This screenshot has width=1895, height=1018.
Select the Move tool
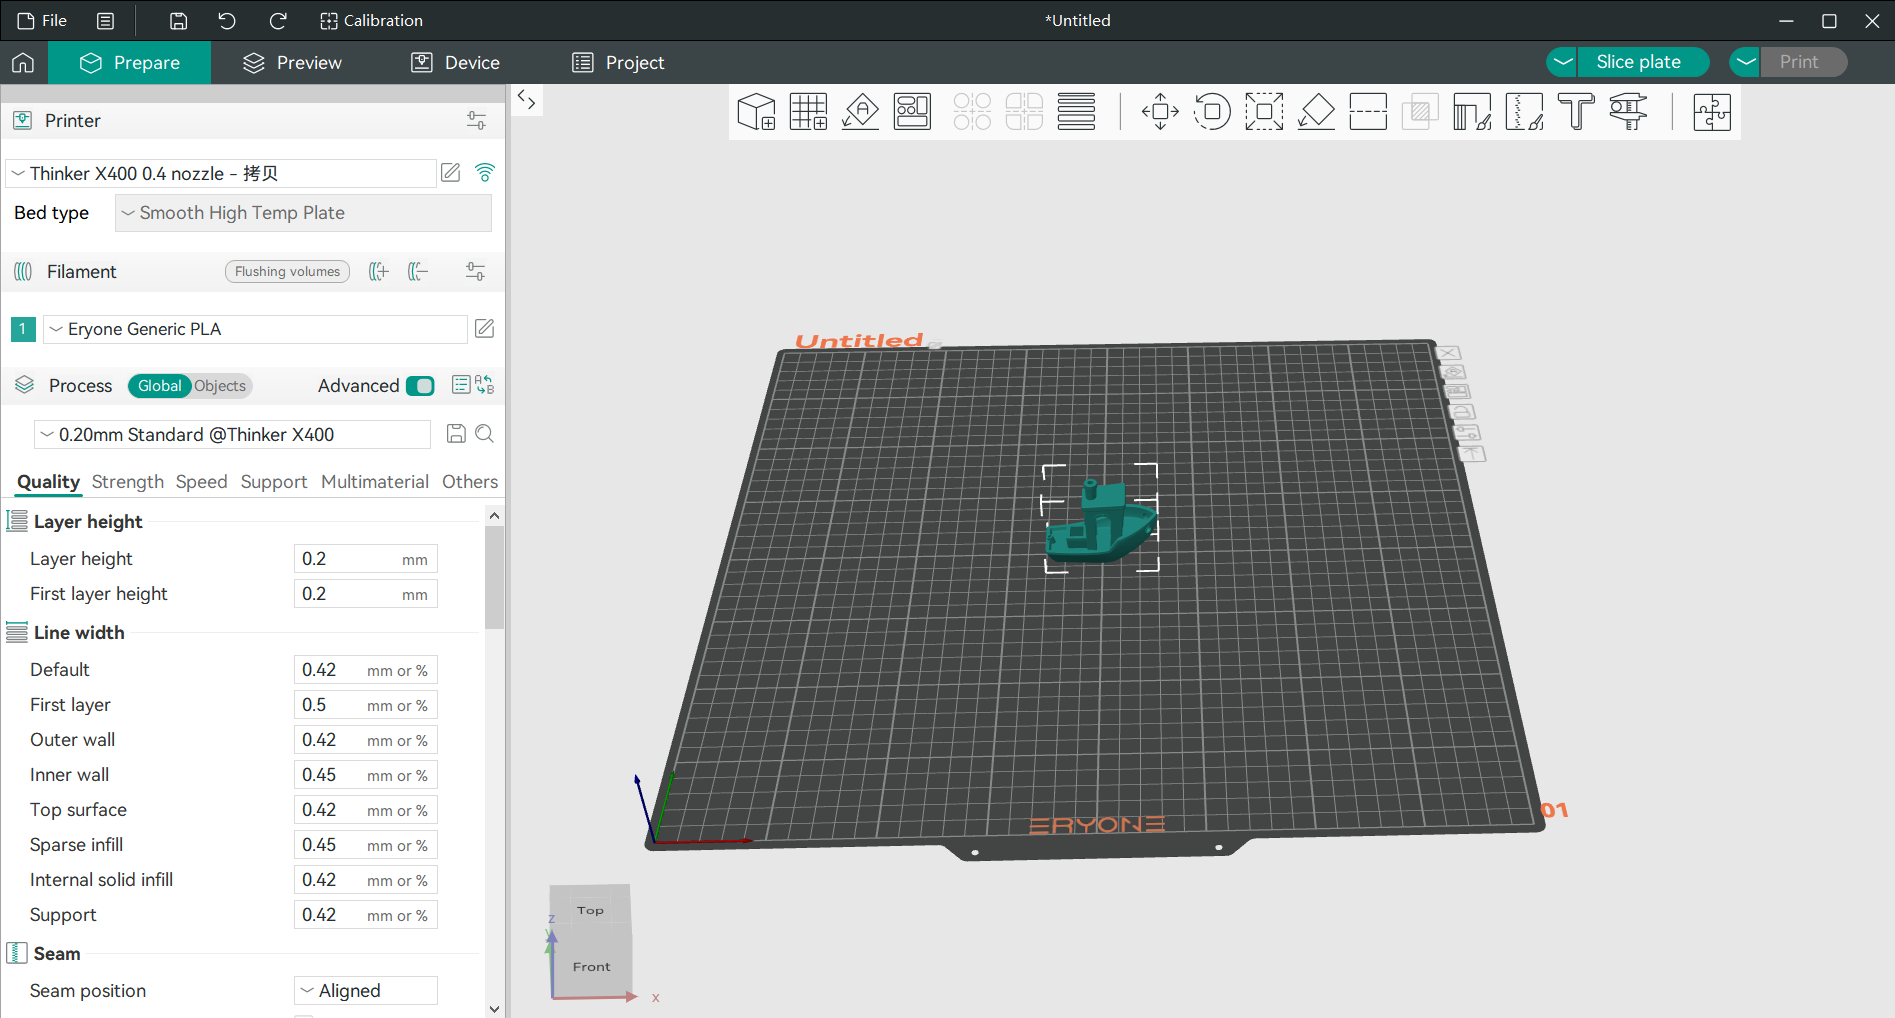(x=1160, y=112)
